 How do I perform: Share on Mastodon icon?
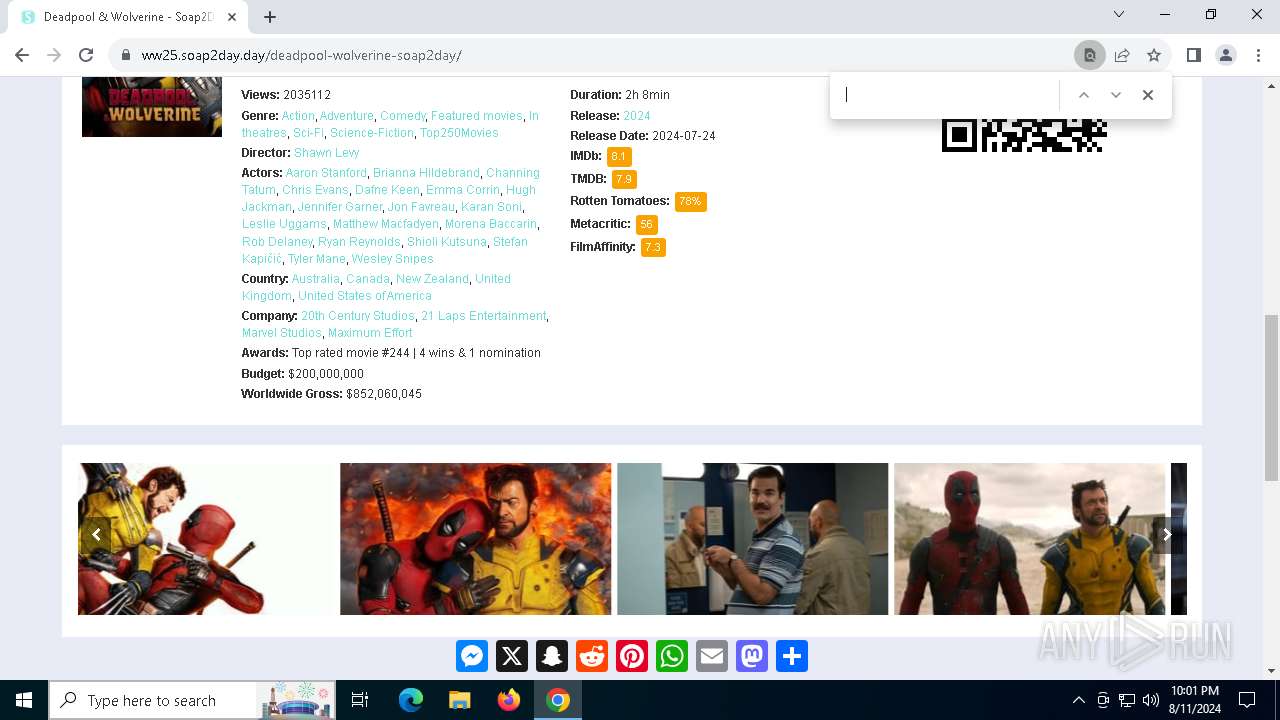click(752, 656)
